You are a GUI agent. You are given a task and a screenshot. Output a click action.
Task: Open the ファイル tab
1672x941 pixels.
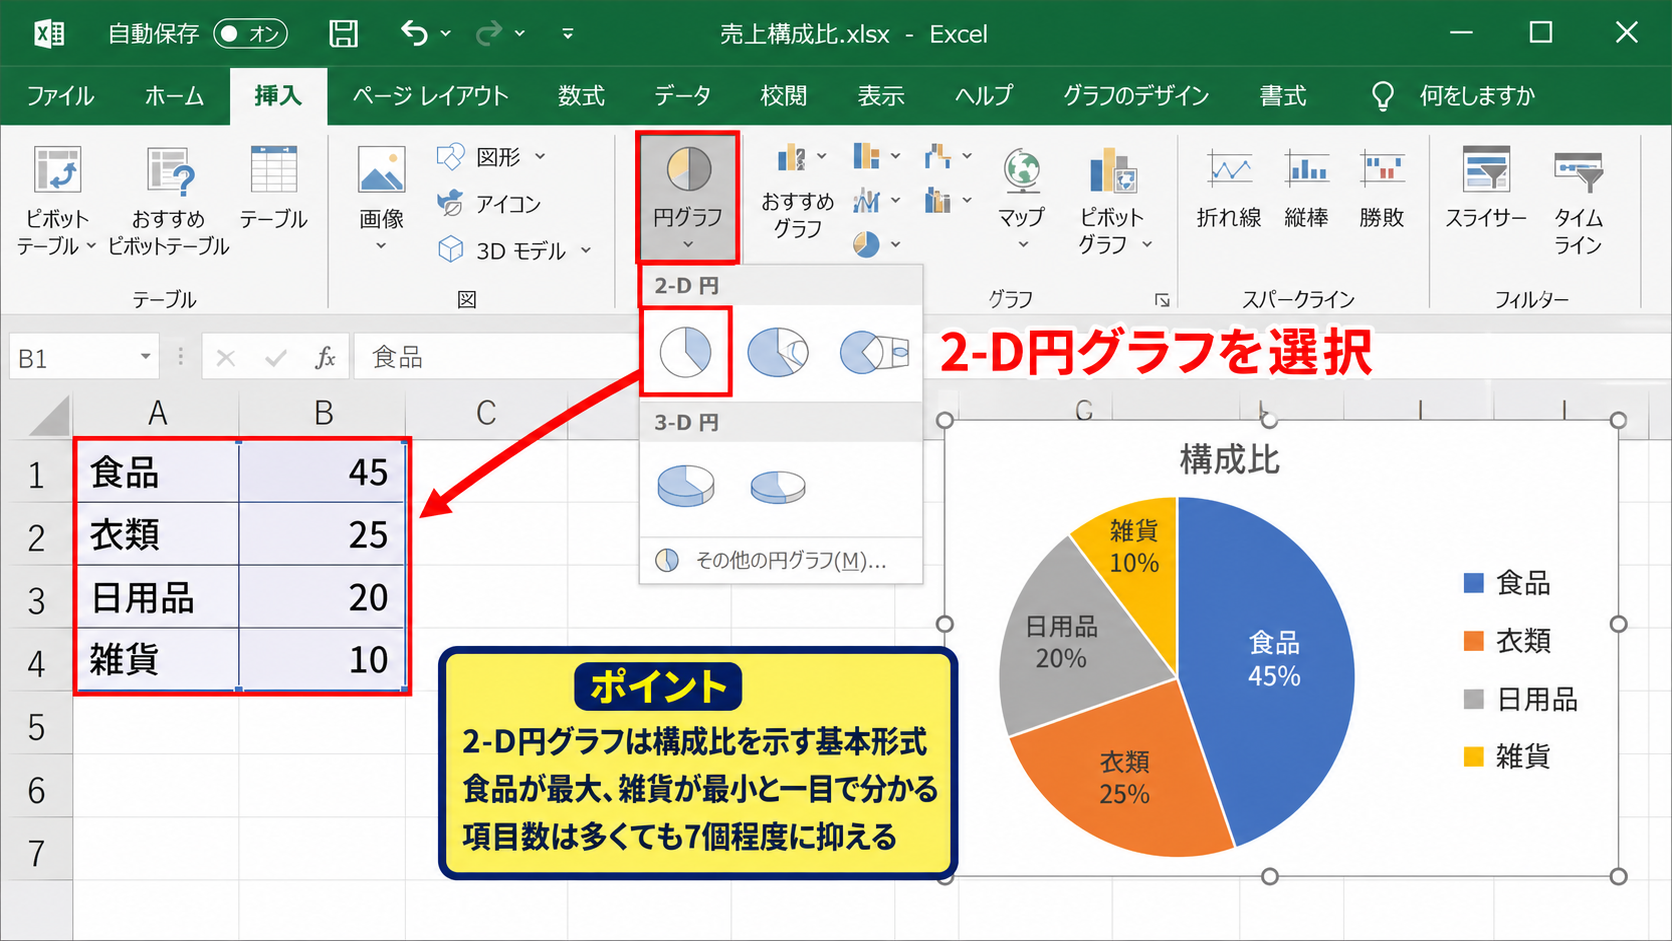tap(60, 96)
